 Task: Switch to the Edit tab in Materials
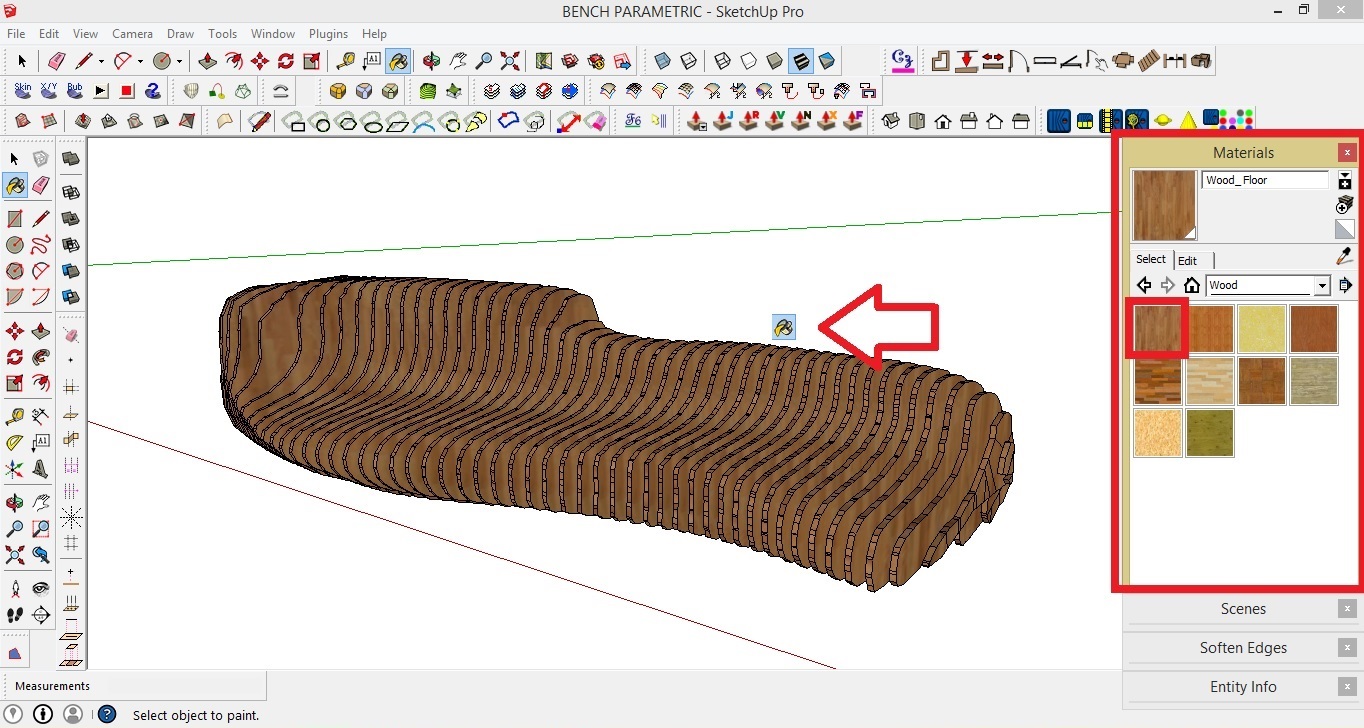[x=1189, y=260]
